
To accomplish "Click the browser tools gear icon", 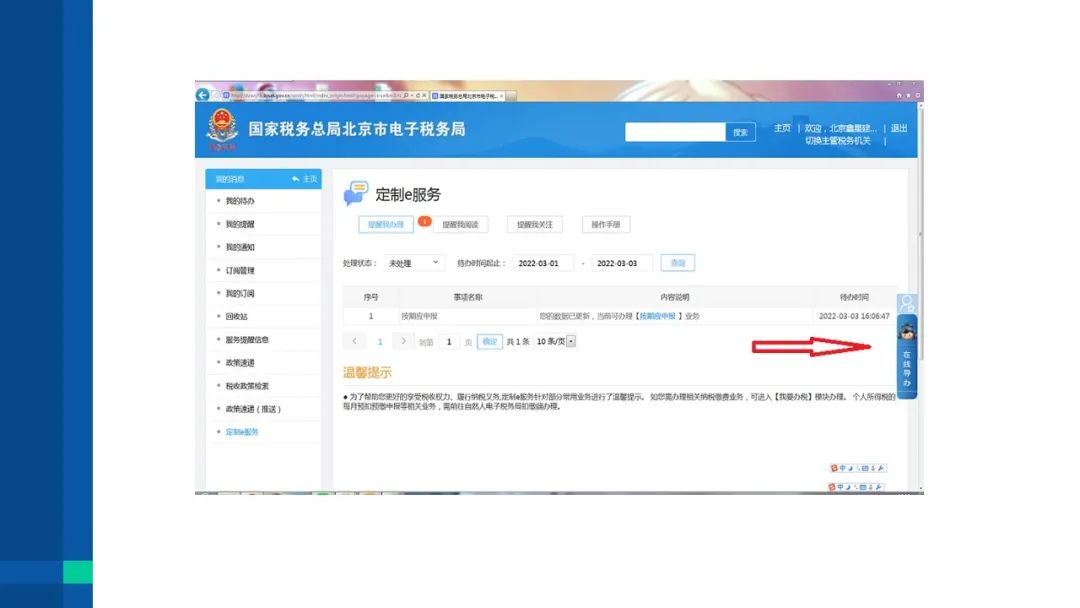I will [x=917, y=96].
